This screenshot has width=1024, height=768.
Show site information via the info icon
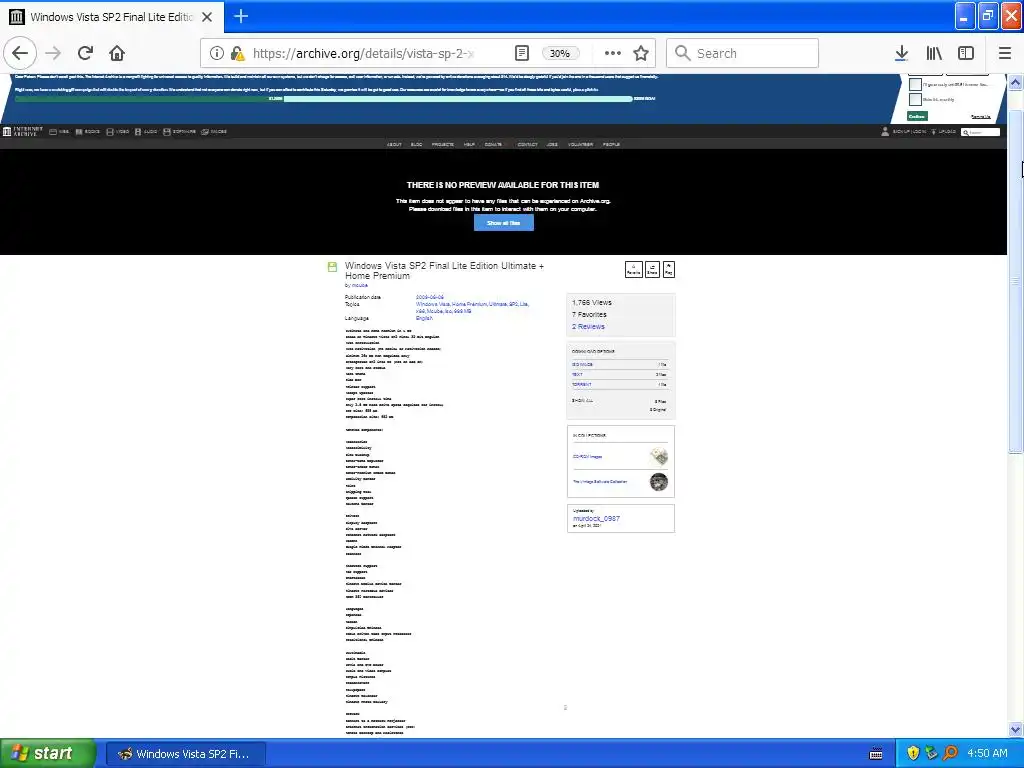[x=217, y=54]
